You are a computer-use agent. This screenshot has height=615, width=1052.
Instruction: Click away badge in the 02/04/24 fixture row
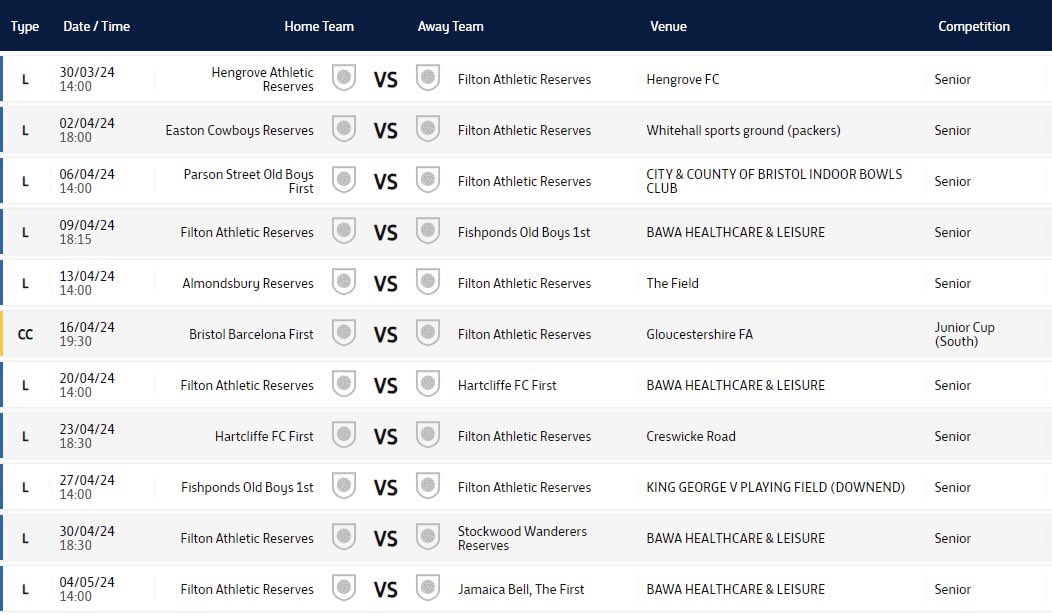coord(427,129)
